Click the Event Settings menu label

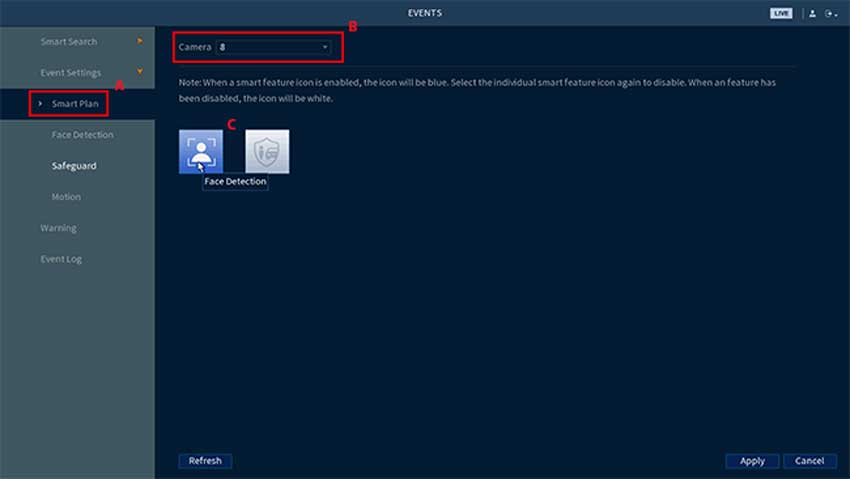click(70, 72)
